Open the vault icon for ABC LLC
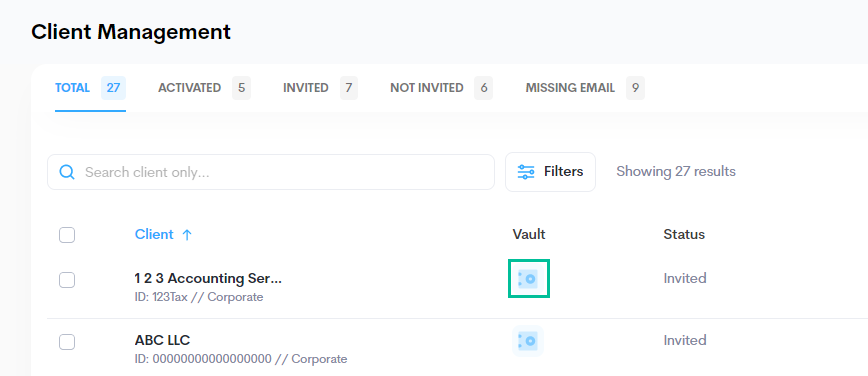The height and width of the screenshot is (376, 868). [528, 341]
